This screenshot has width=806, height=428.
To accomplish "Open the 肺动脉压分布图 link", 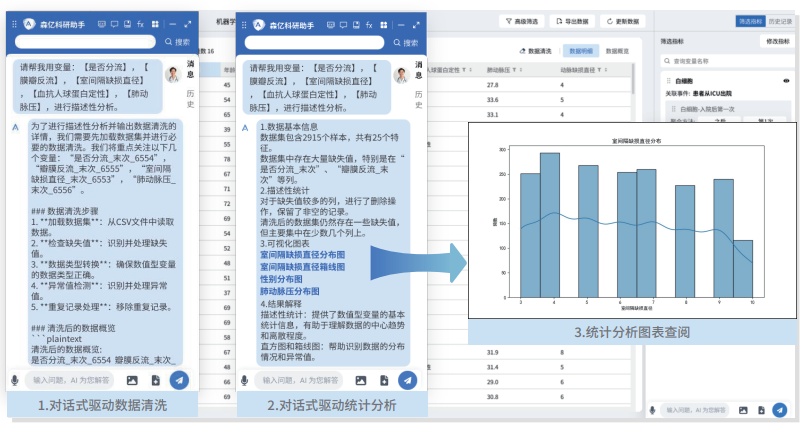I will [x=289, y=291].
